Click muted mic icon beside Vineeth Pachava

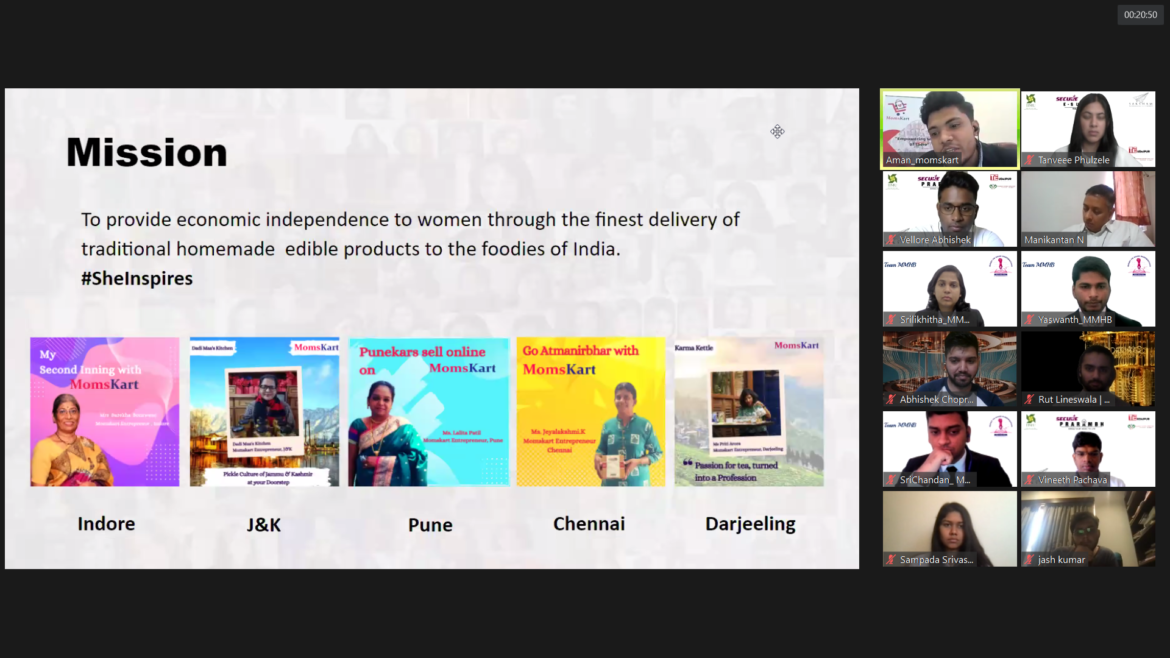(1029, 480)
